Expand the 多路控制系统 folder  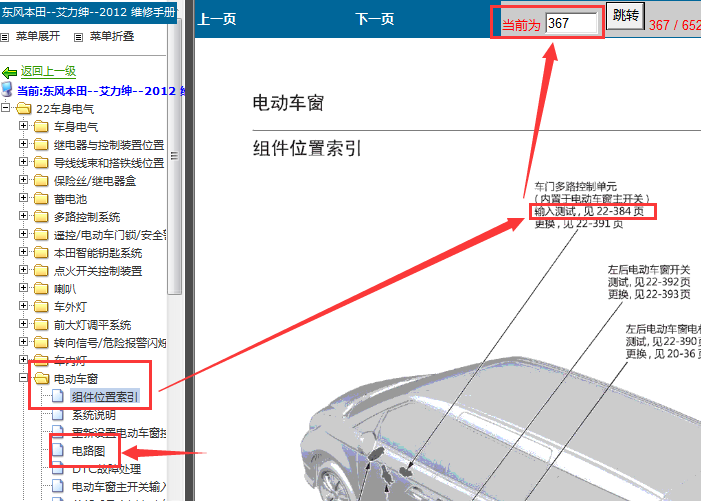23,215
